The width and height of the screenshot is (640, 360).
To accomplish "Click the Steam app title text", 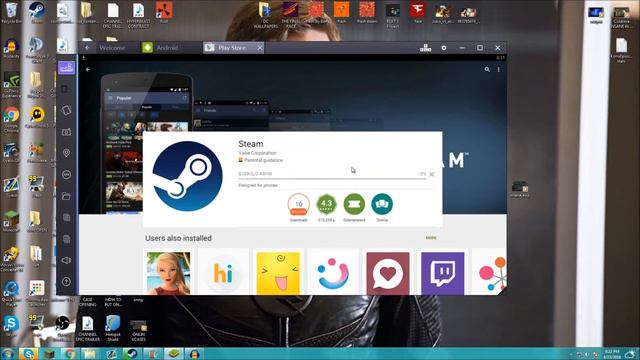I will point(251,144).
